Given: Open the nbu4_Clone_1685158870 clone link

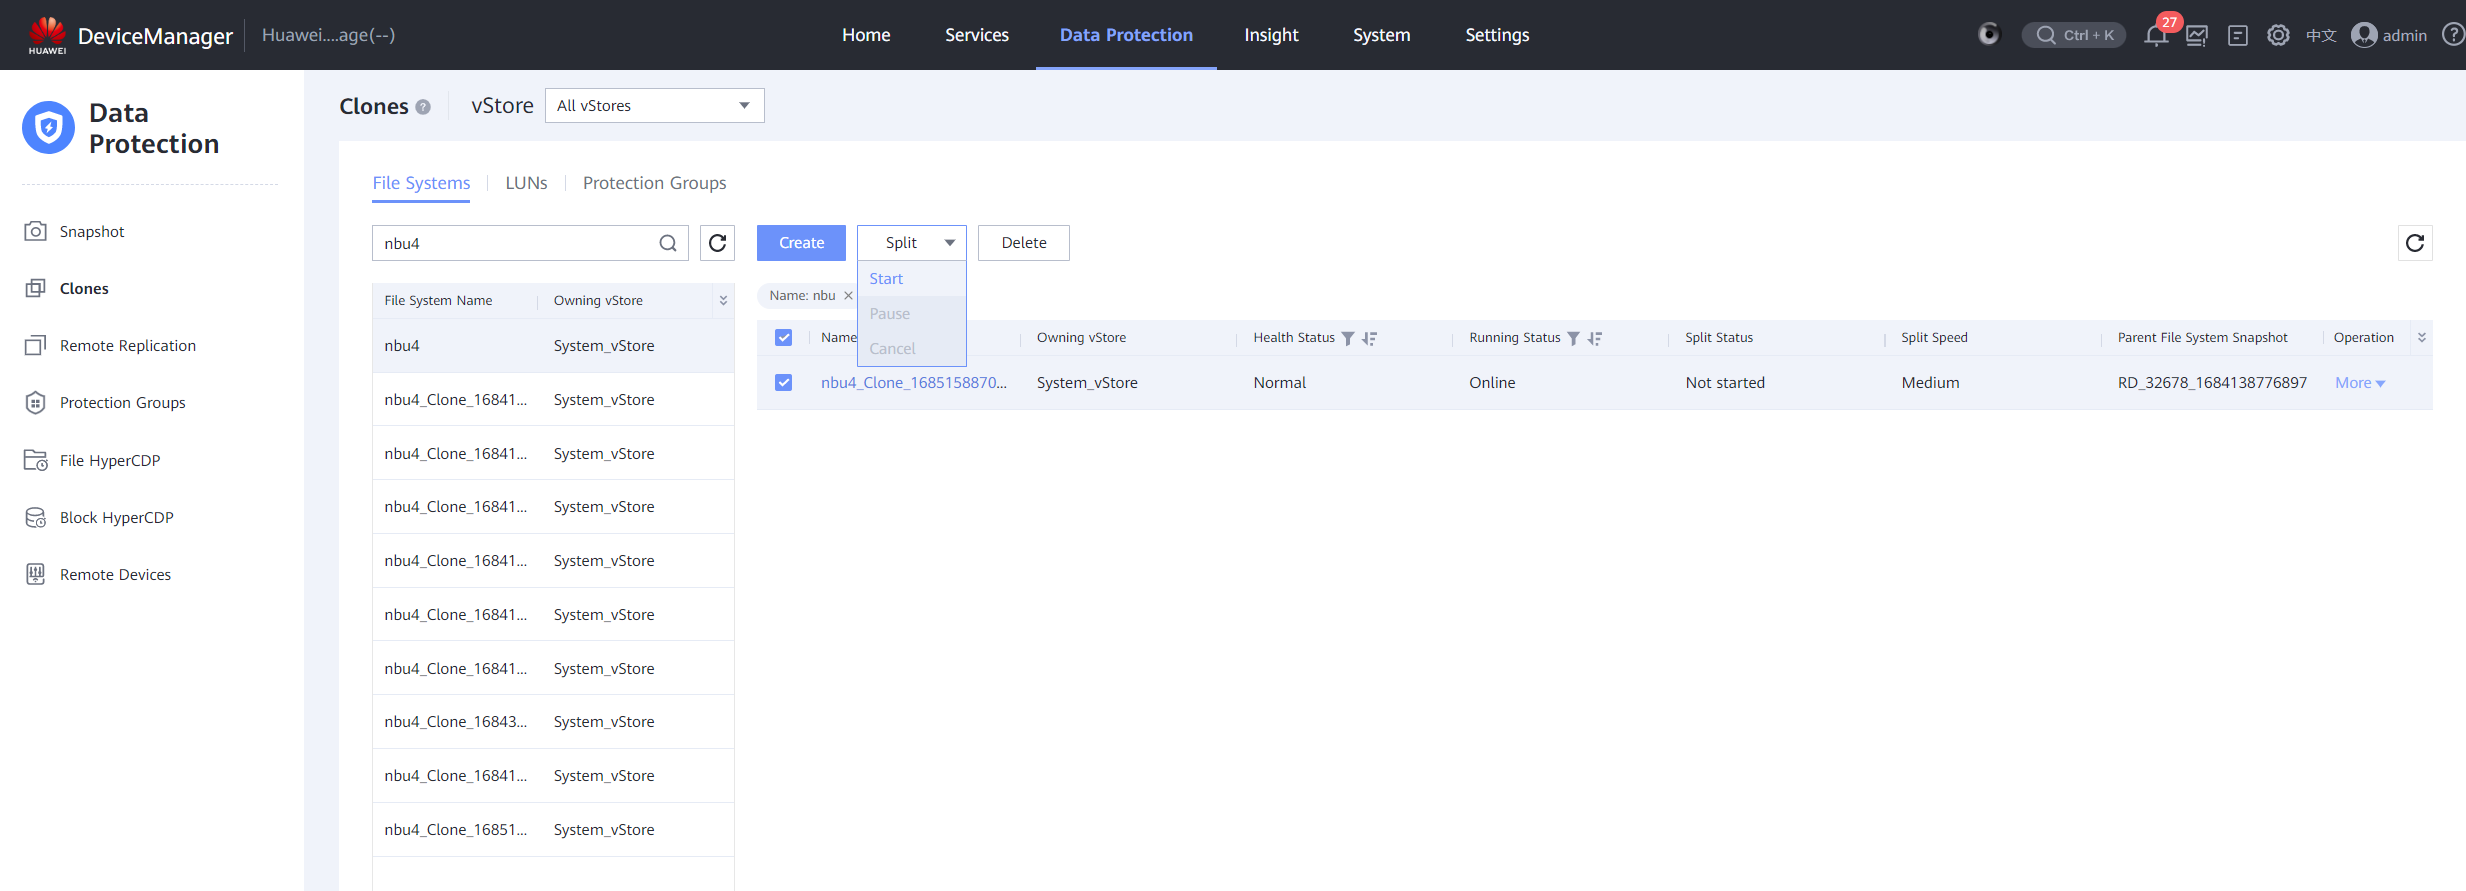Looking at the screenshot, I should coord(913,383).
